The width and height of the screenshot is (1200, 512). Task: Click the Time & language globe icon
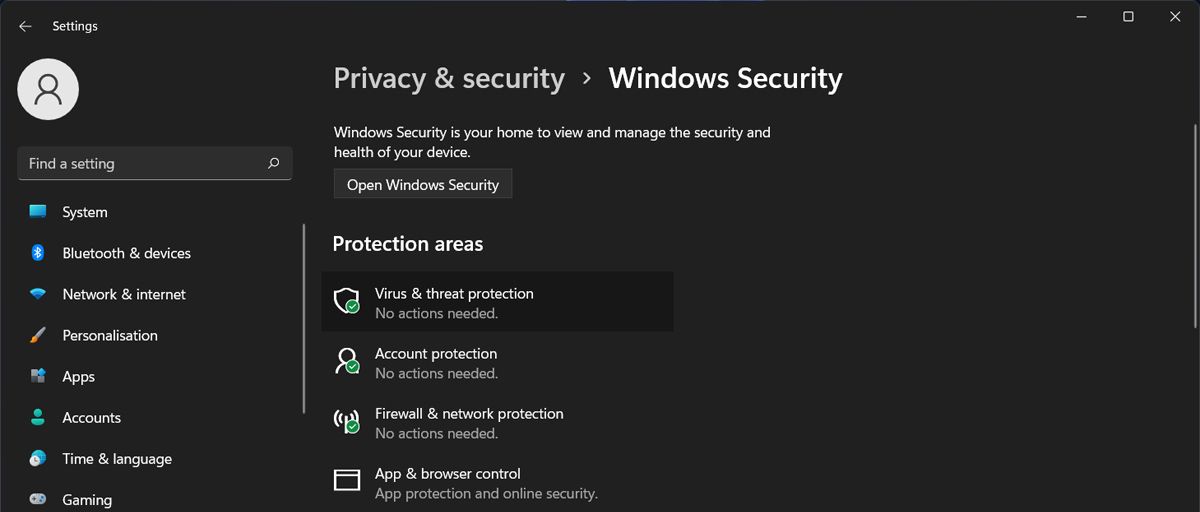(38, 459)
